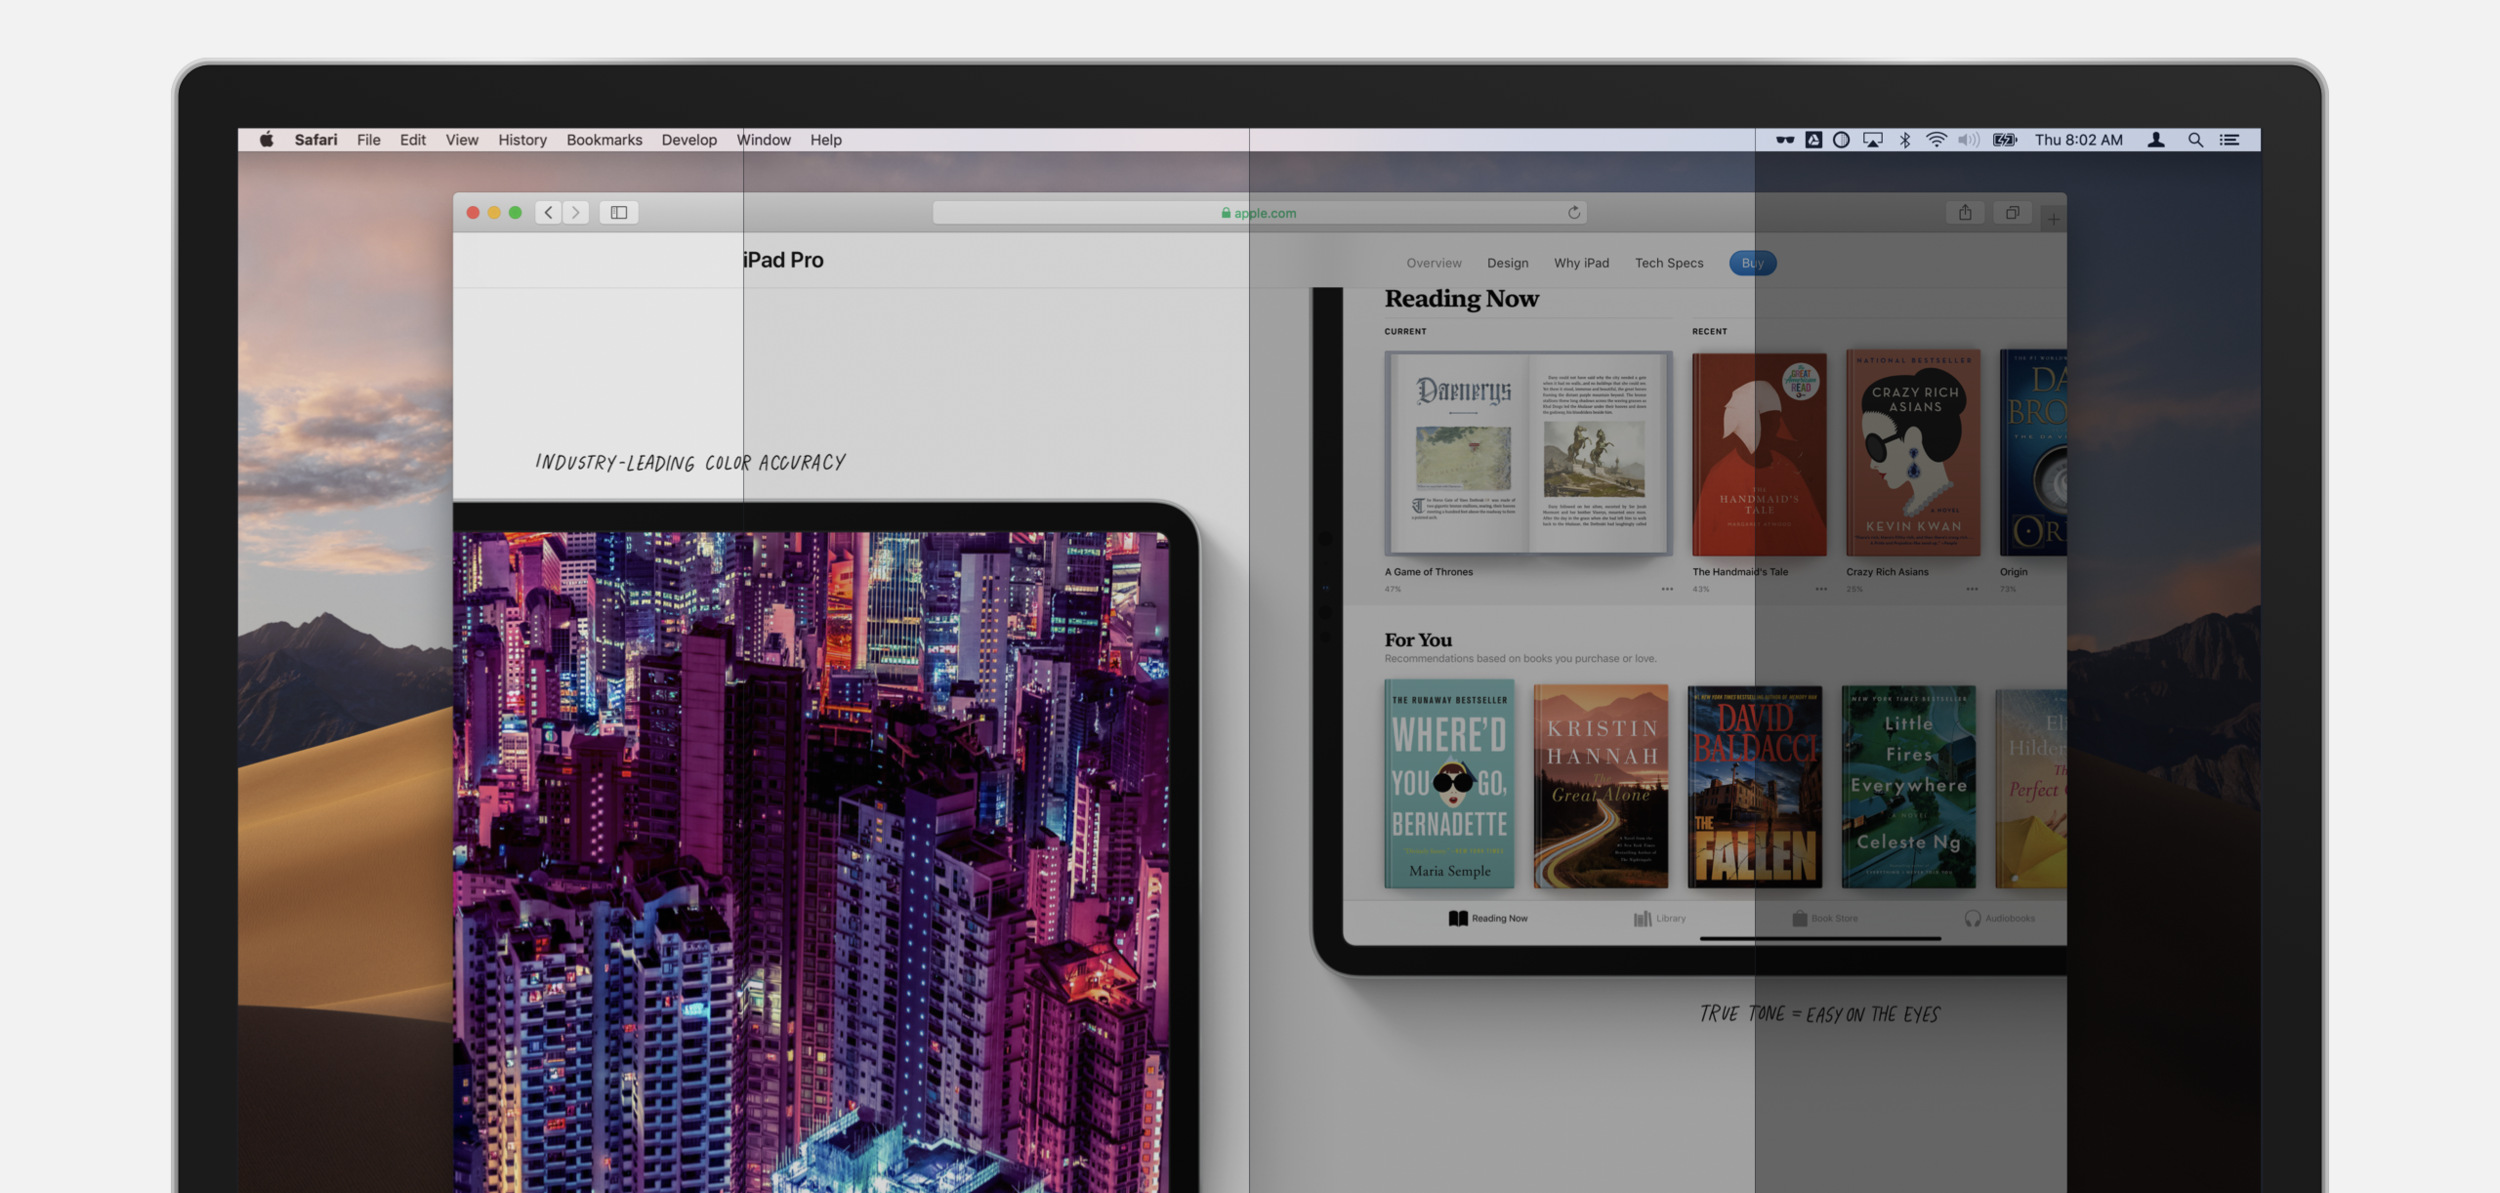Select the Reading Now tab
The image size is (2500, 1193).
pos(1488,918)
